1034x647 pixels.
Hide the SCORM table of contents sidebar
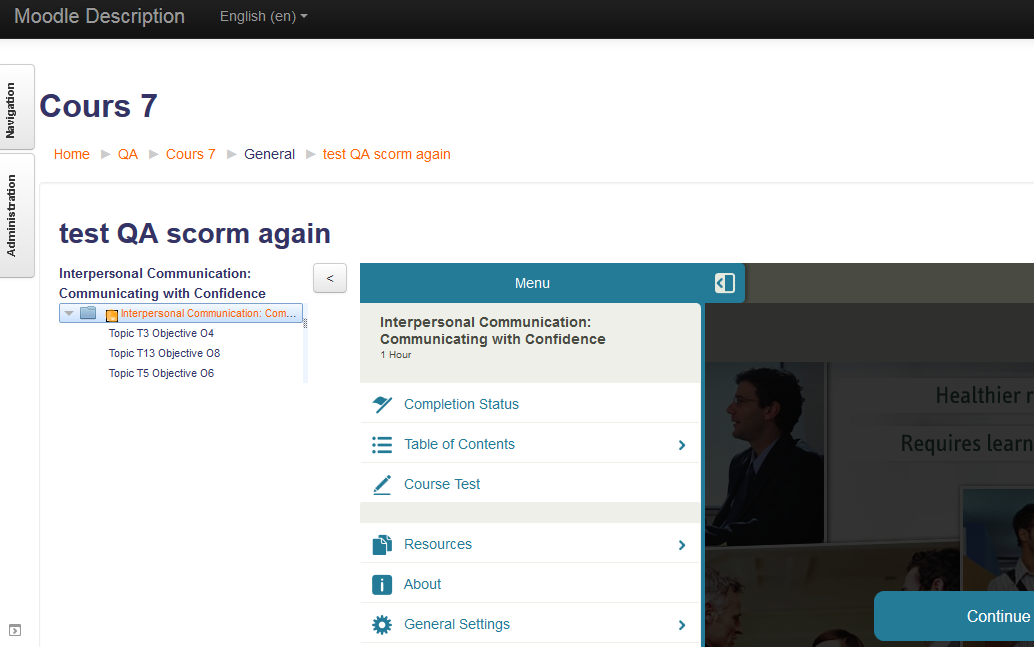[x=330, y=278]
